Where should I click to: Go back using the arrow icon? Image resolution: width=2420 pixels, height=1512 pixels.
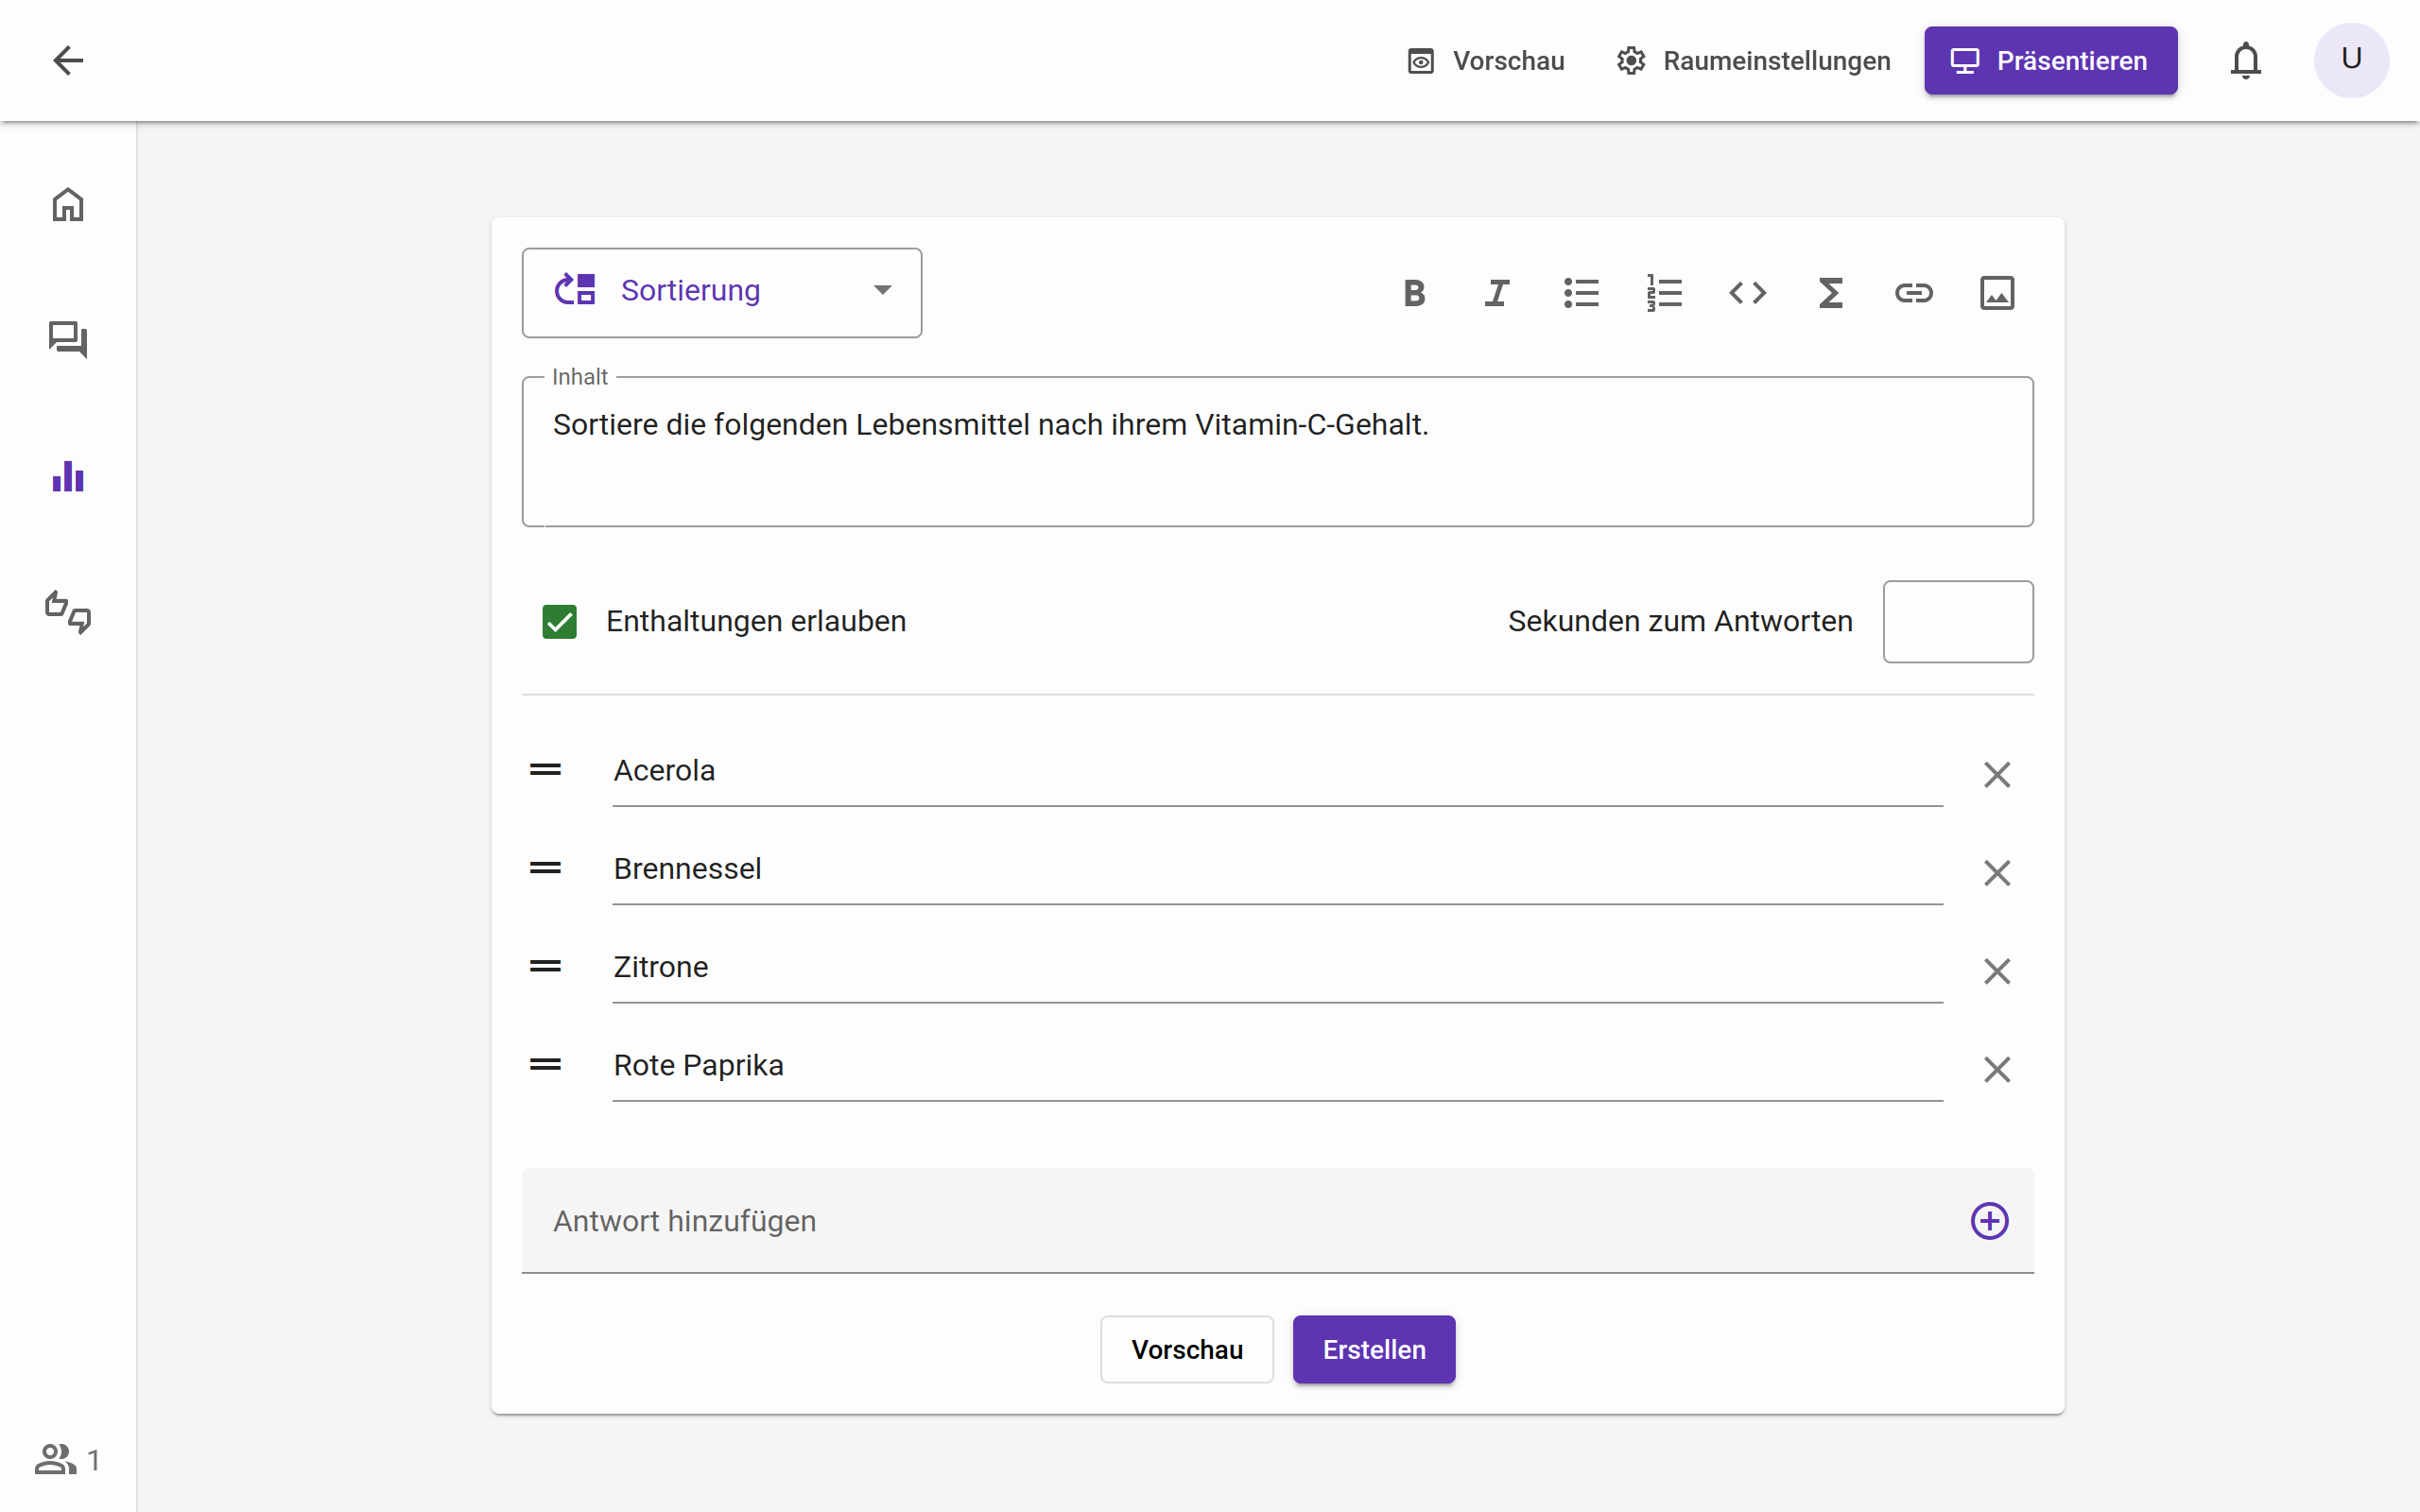(68, 60)
